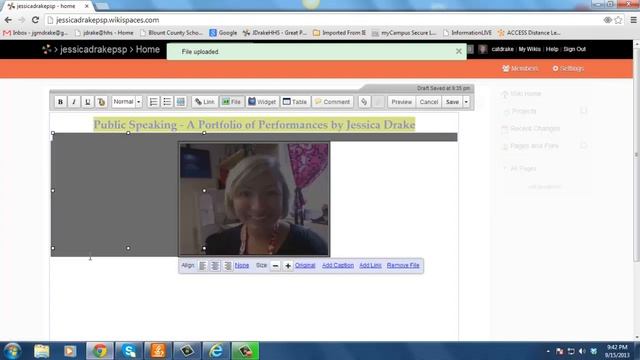Image resolution: width=640 pixels, height=360 pixels.
Task: Sign Out of Wikispaces
Action: (x=574, y=49)
